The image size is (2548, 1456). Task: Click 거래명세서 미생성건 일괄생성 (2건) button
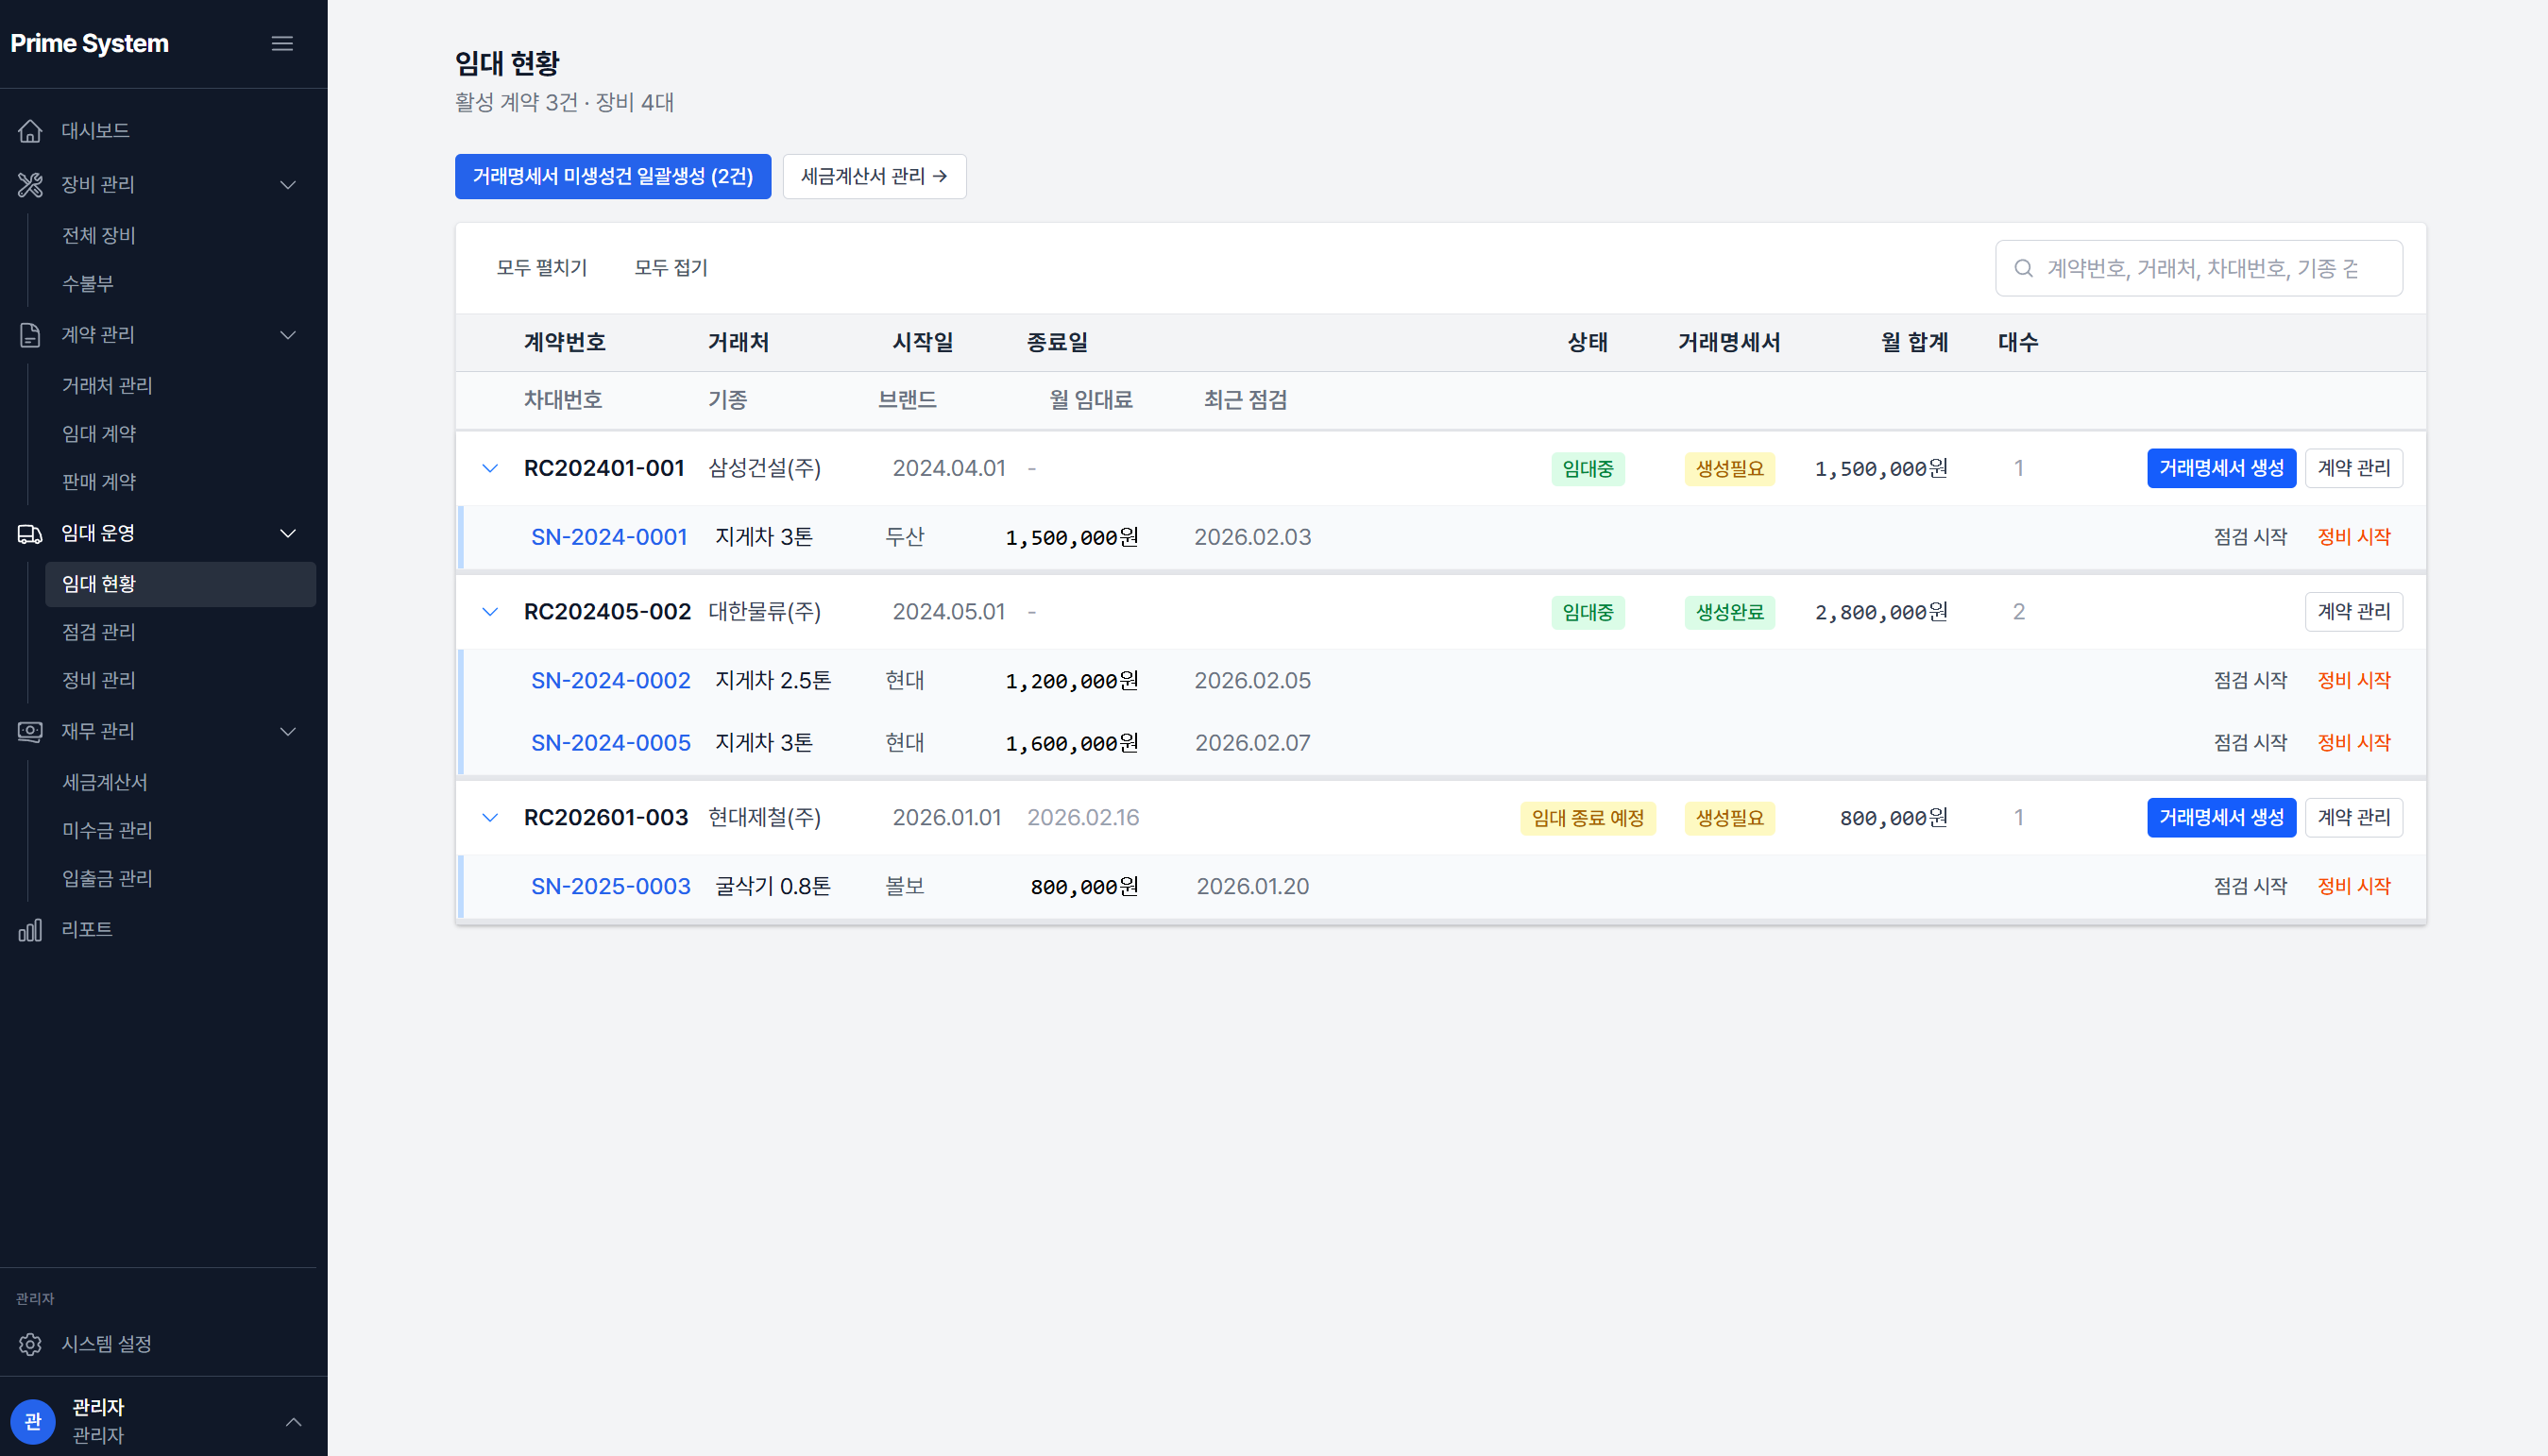(612, 177)
